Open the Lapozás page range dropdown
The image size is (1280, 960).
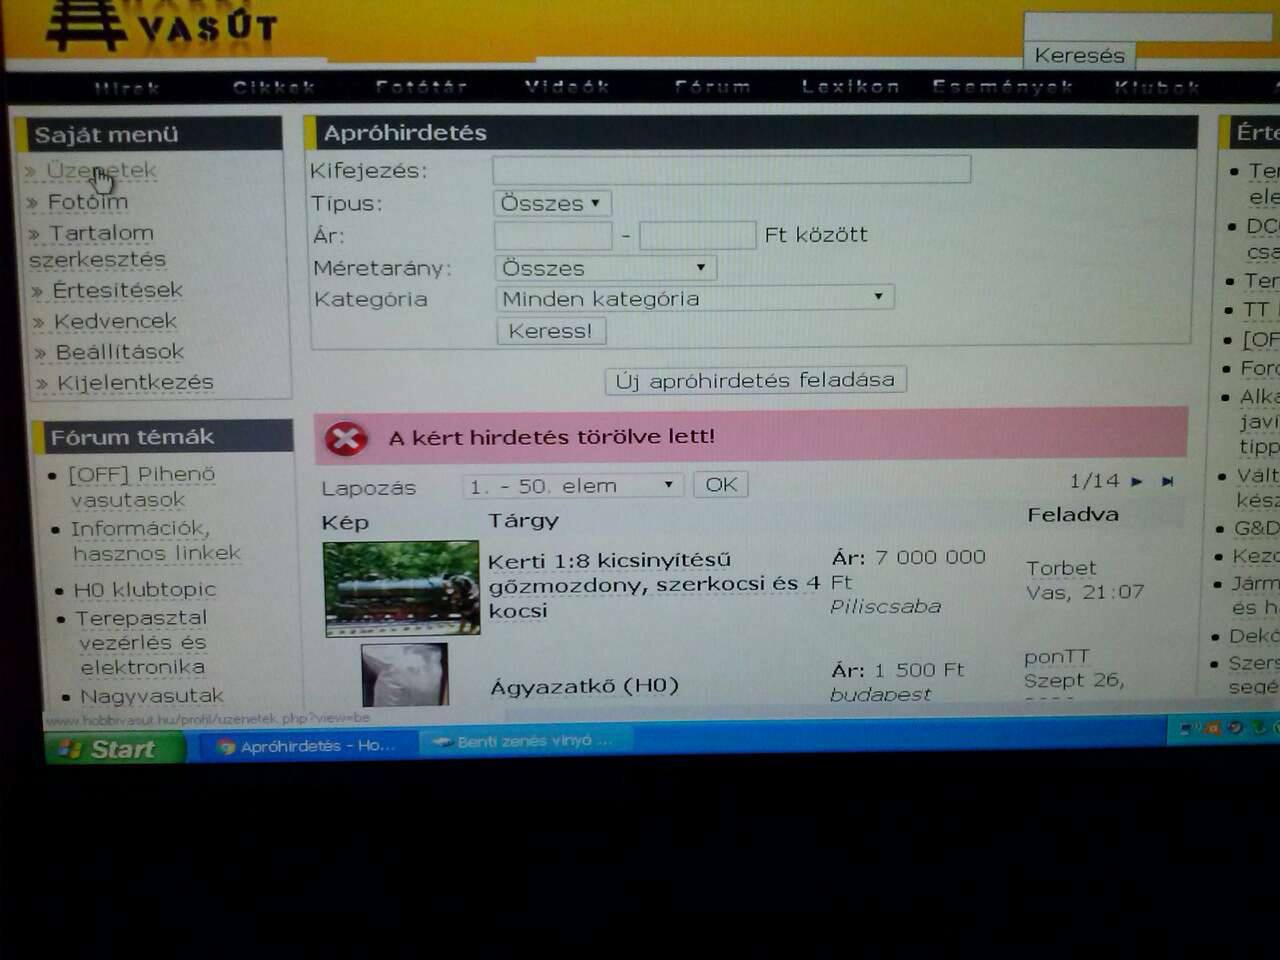click(x=573, y=486)
